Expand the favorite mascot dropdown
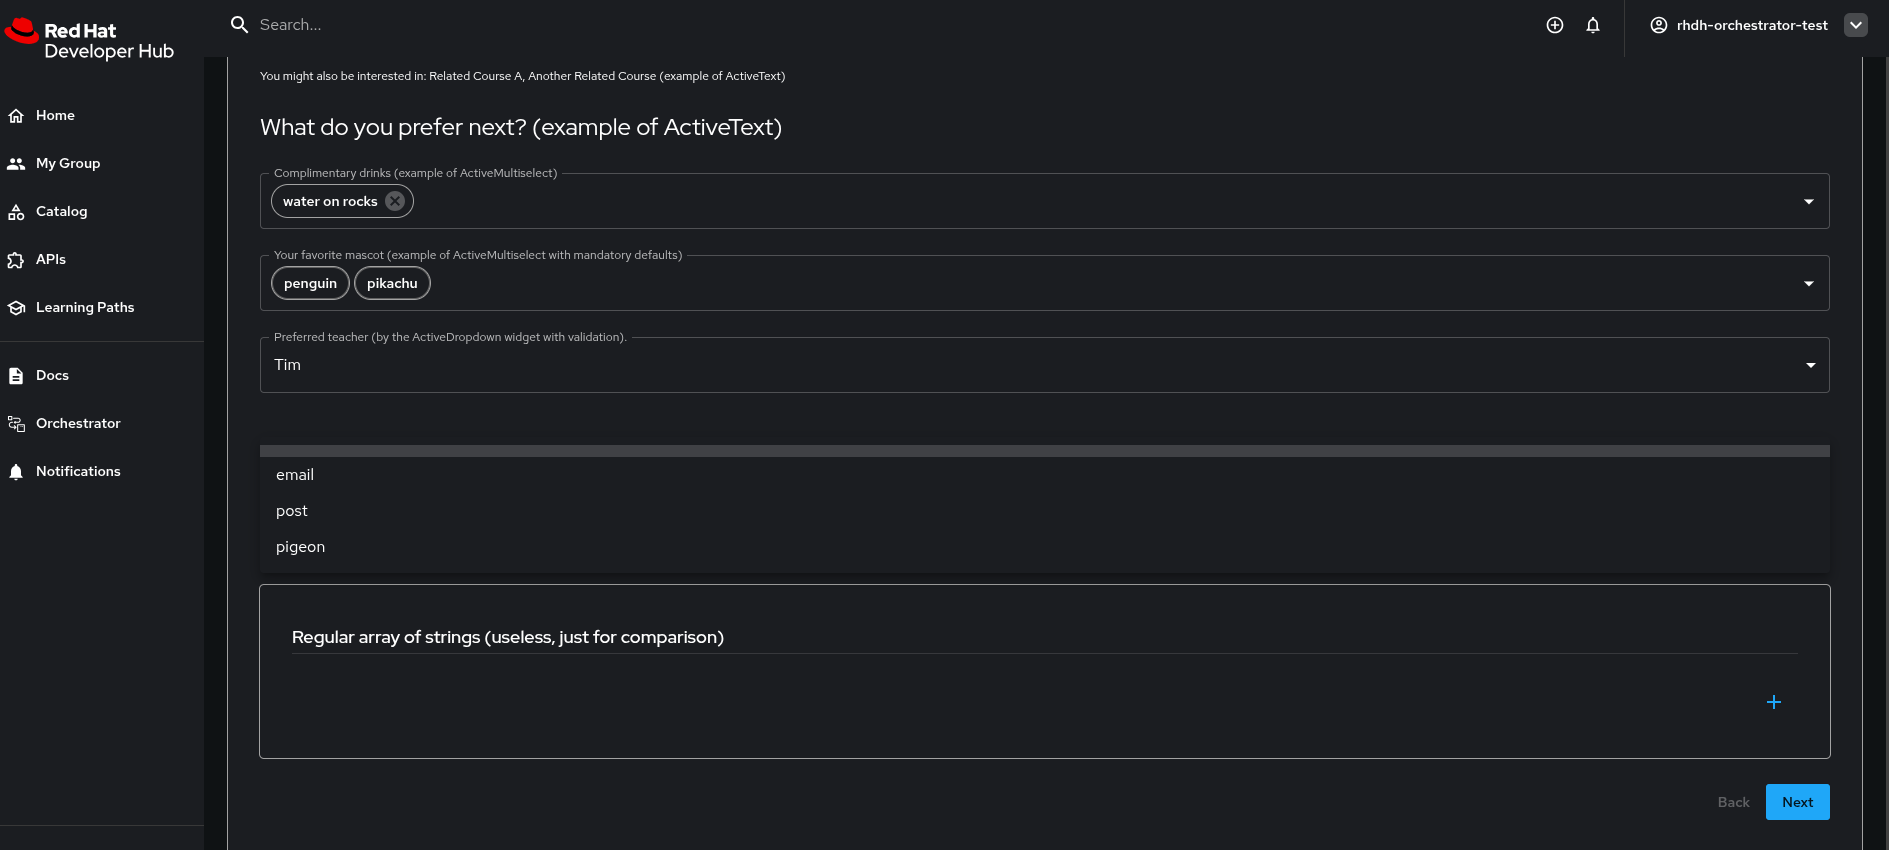 (x=1808, y=284)
